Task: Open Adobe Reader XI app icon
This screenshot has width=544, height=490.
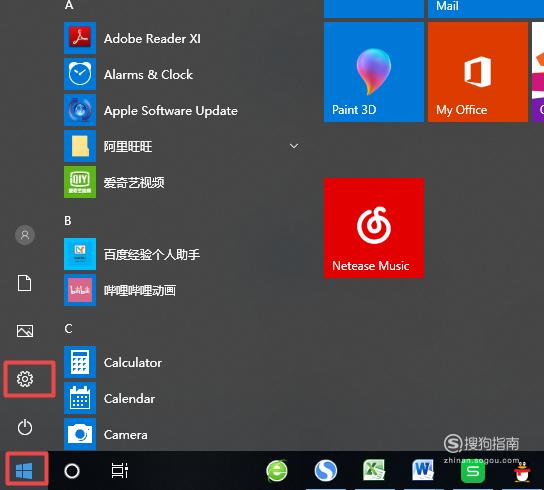Action: (x=80, y=38)
